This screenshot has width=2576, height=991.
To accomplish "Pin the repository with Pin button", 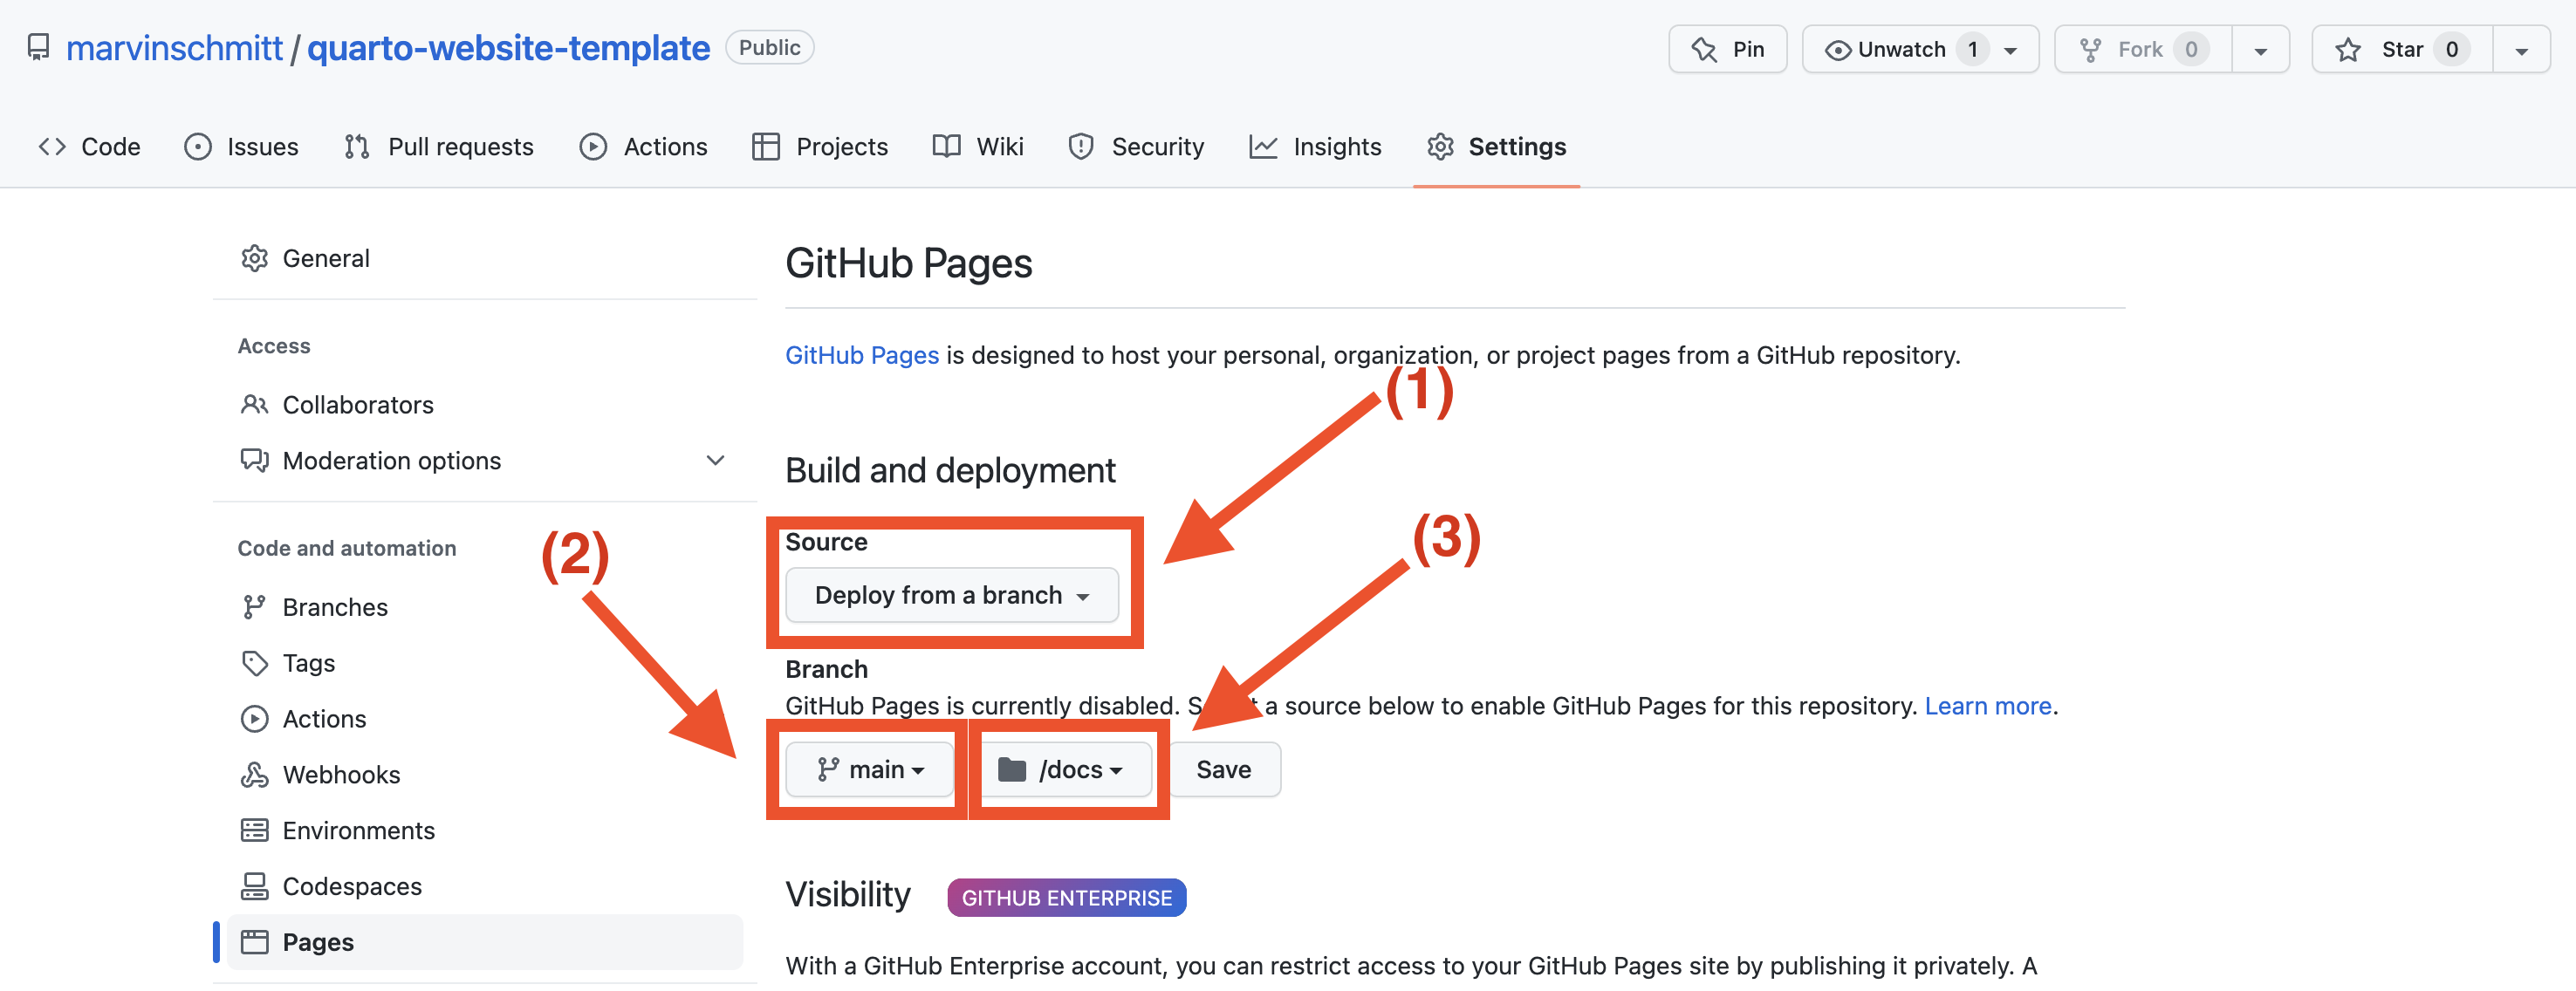I will click(x=1727, y=49).
